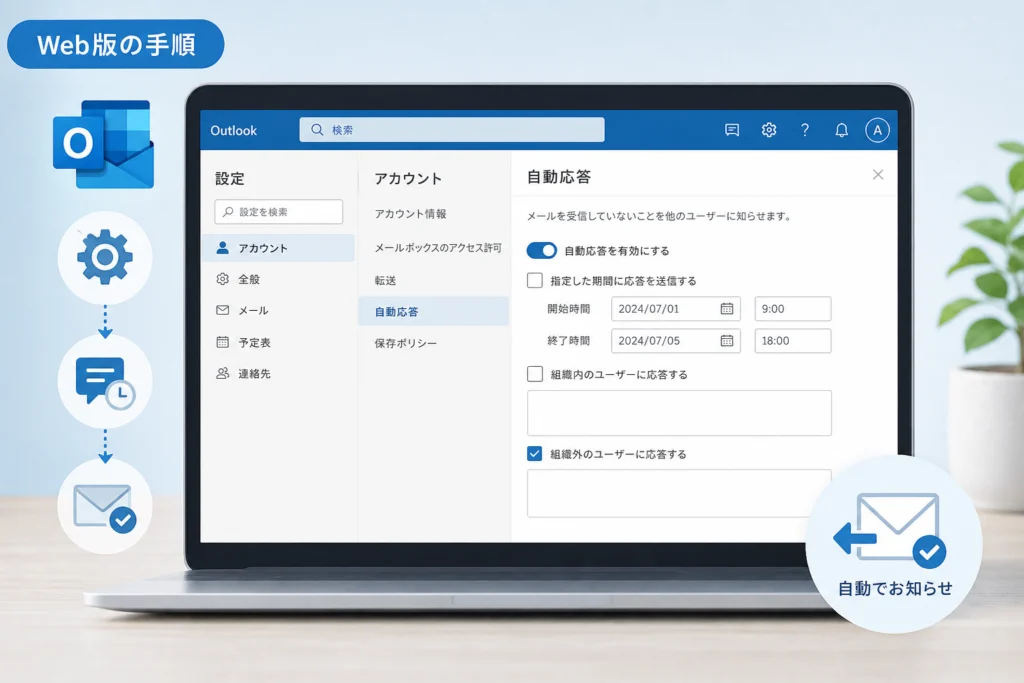The image size is (1024, 683).
Task: Click the 自動応答 panel heading
Action: pos(559,176)
